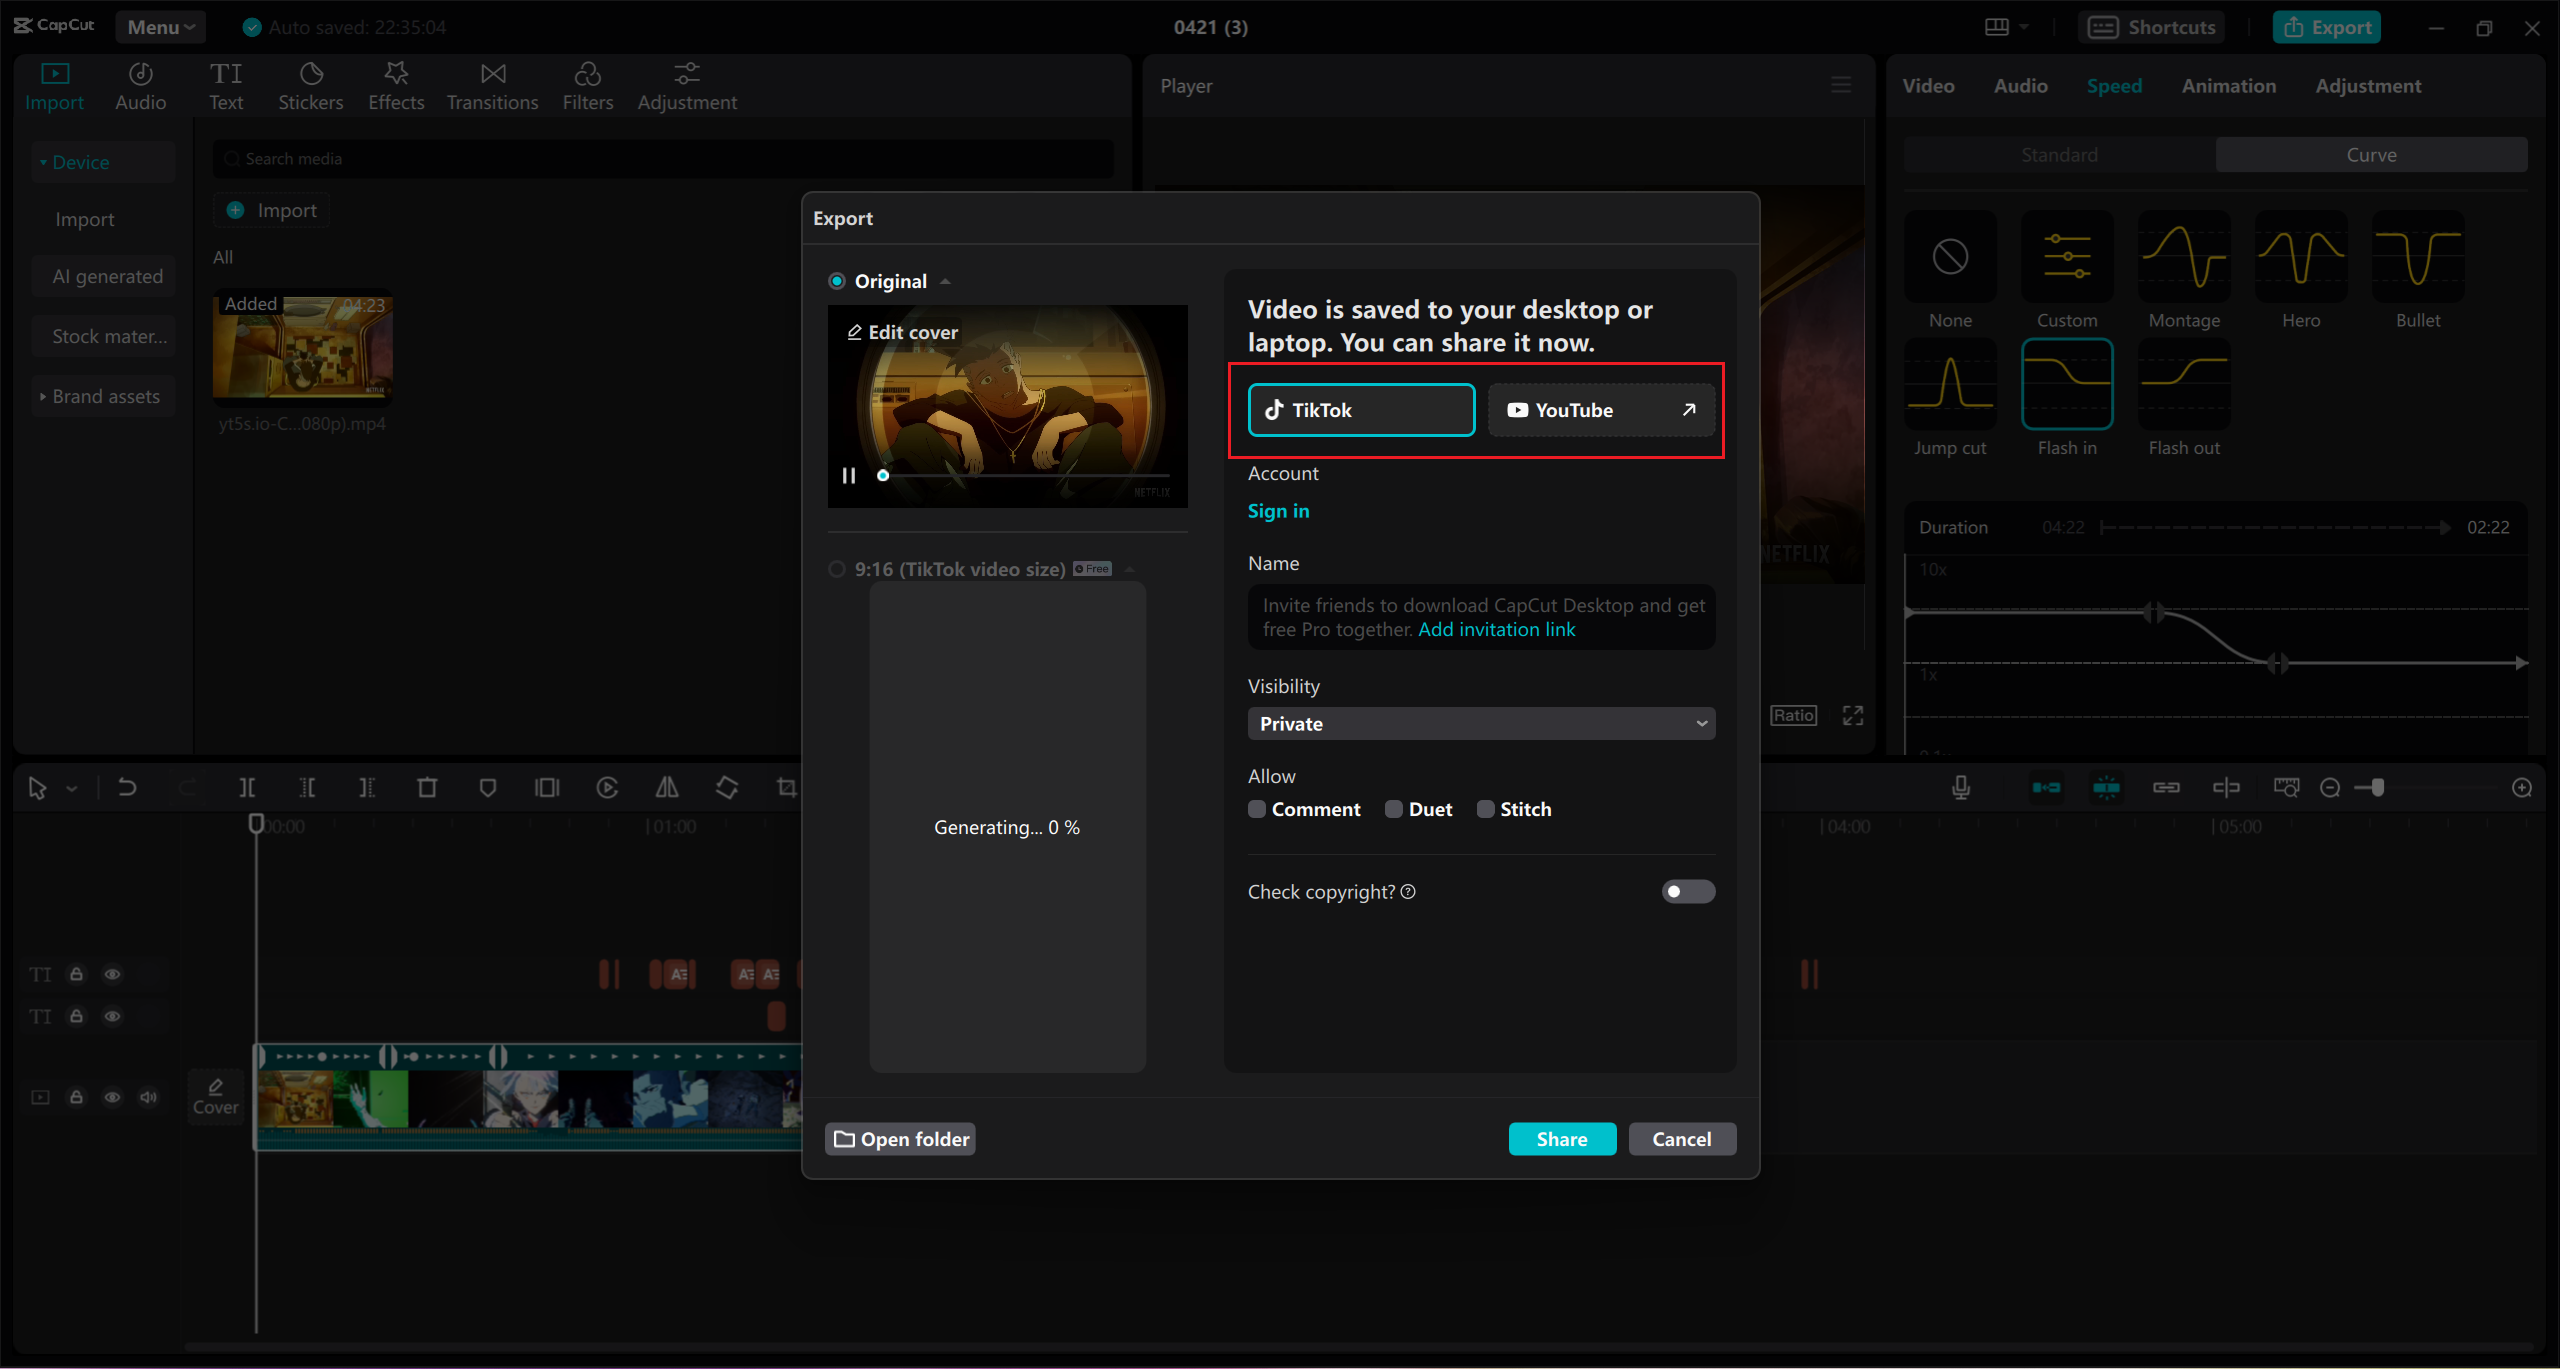Viewport: 2560px width, 1369px height.
Task: Open the Menu dropdown
Action: coord(160,27)
